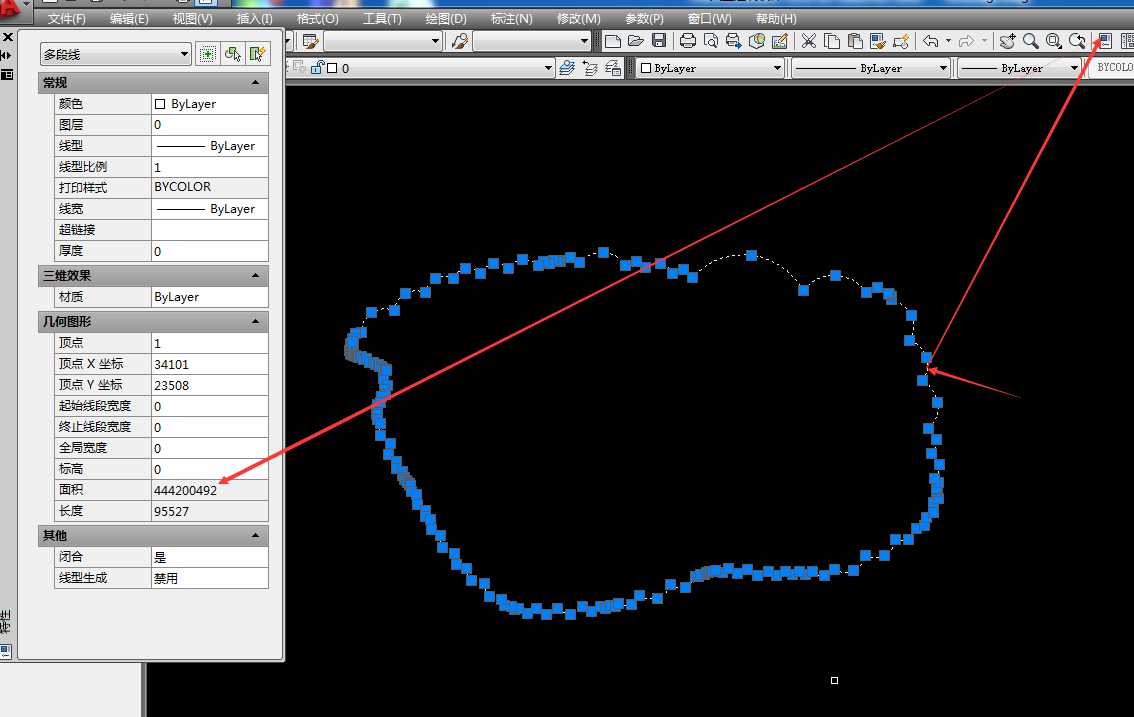This screenshot has width=1134, height=717.
Task: Collapse the 其他 section
Action: pos(255,535)
